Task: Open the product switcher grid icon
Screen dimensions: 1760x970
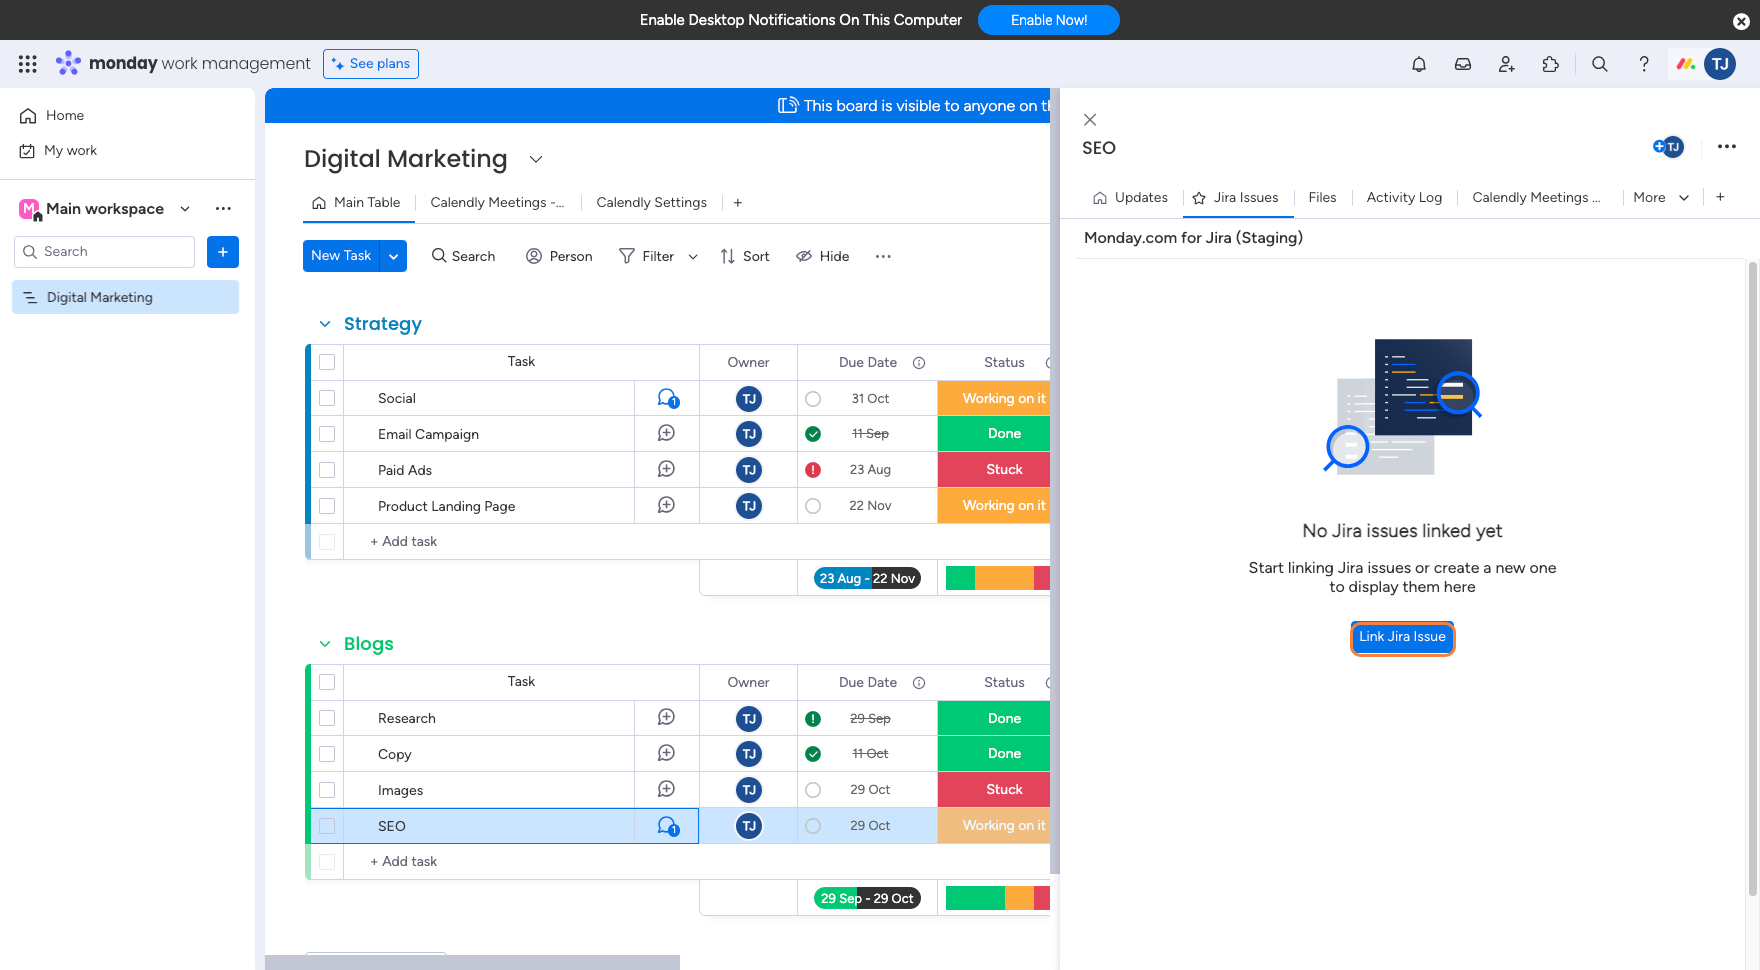Action: pos(28,64)
